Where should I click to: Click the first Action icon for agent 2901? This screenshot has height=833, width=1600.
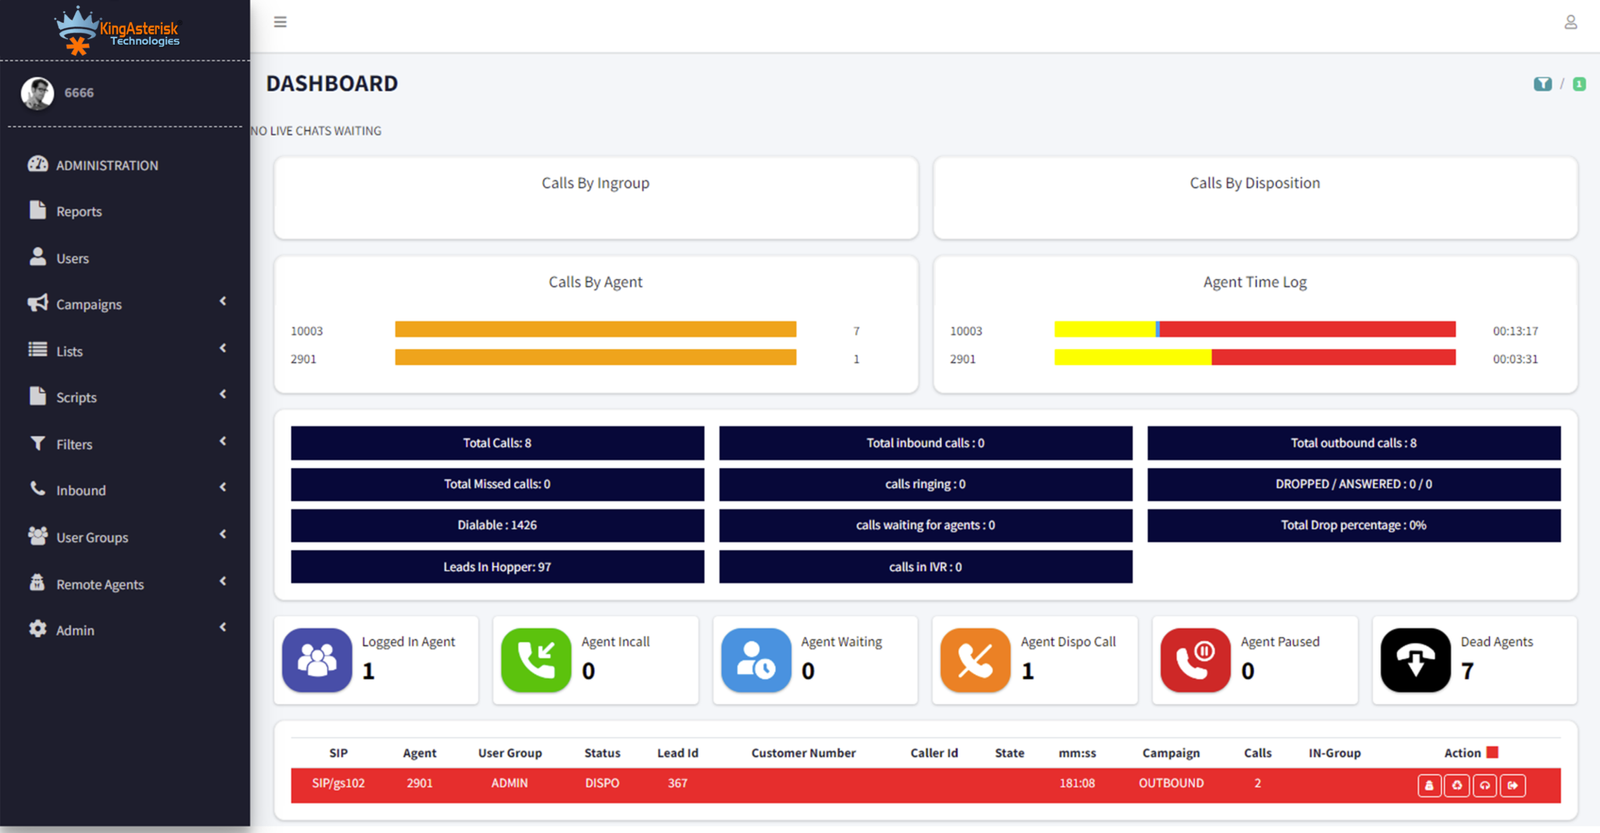tap(1429, 785)
